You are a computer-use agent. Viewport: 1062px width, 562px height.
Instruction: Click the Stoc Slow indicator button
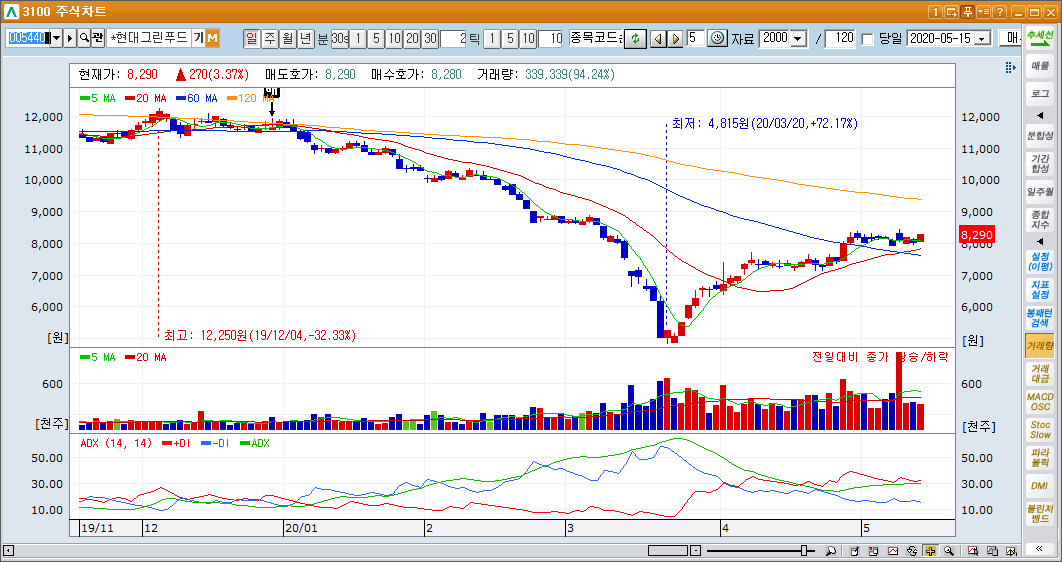click(1040, 429)
